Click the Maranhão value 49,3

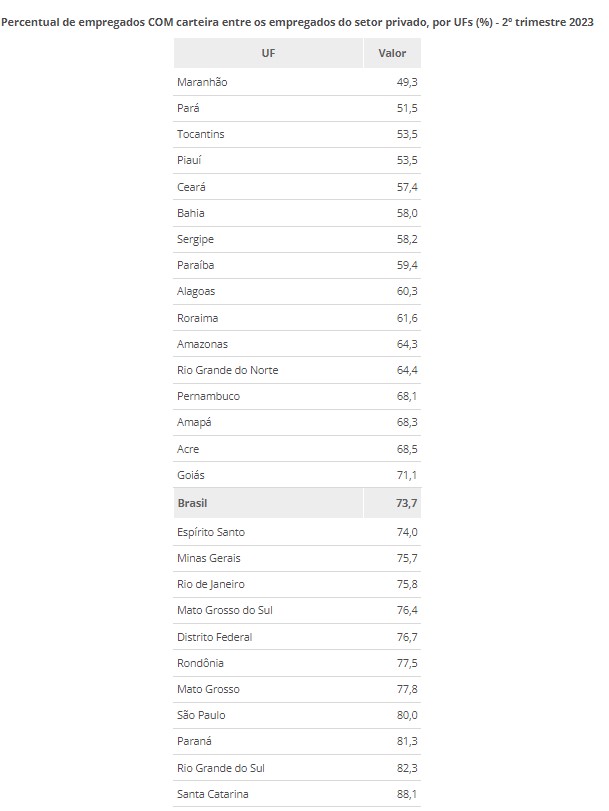pyautogui.click(x=397, y=82)
